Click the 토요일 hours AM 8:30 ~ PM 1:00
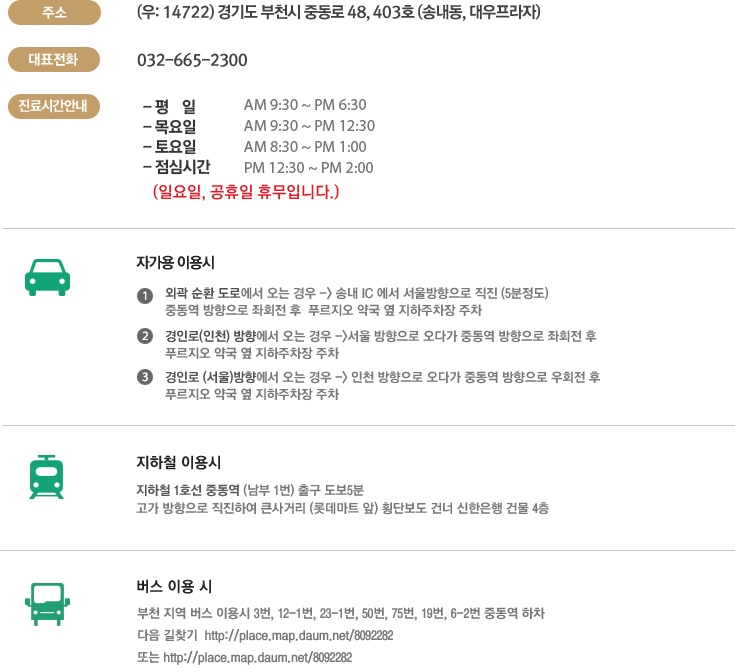The image size is (735, 669). coord(305,147)
